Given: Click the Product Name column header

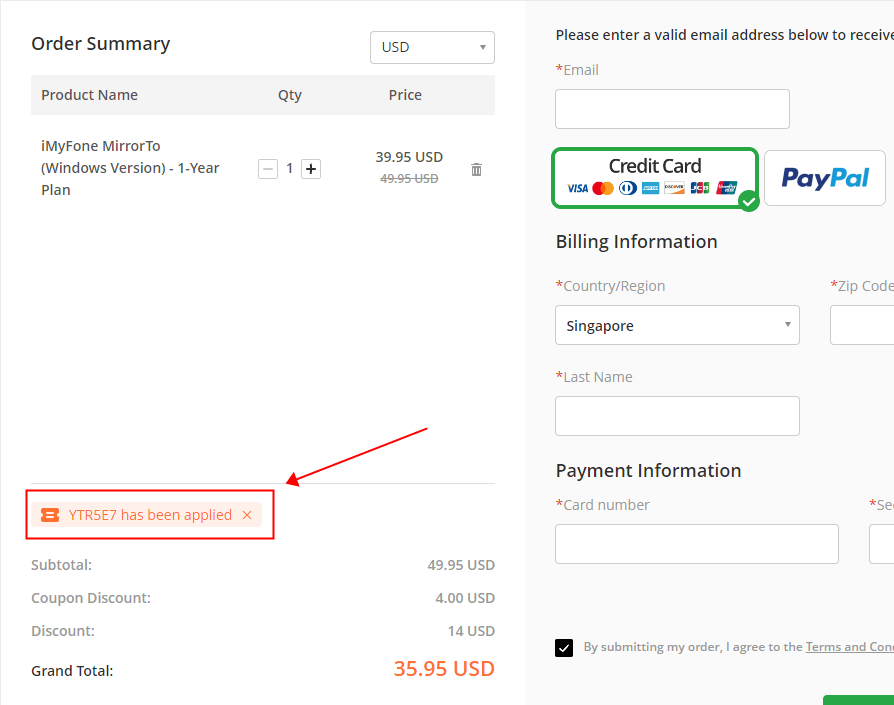Looking at the screenshot, I should [90, 95].
